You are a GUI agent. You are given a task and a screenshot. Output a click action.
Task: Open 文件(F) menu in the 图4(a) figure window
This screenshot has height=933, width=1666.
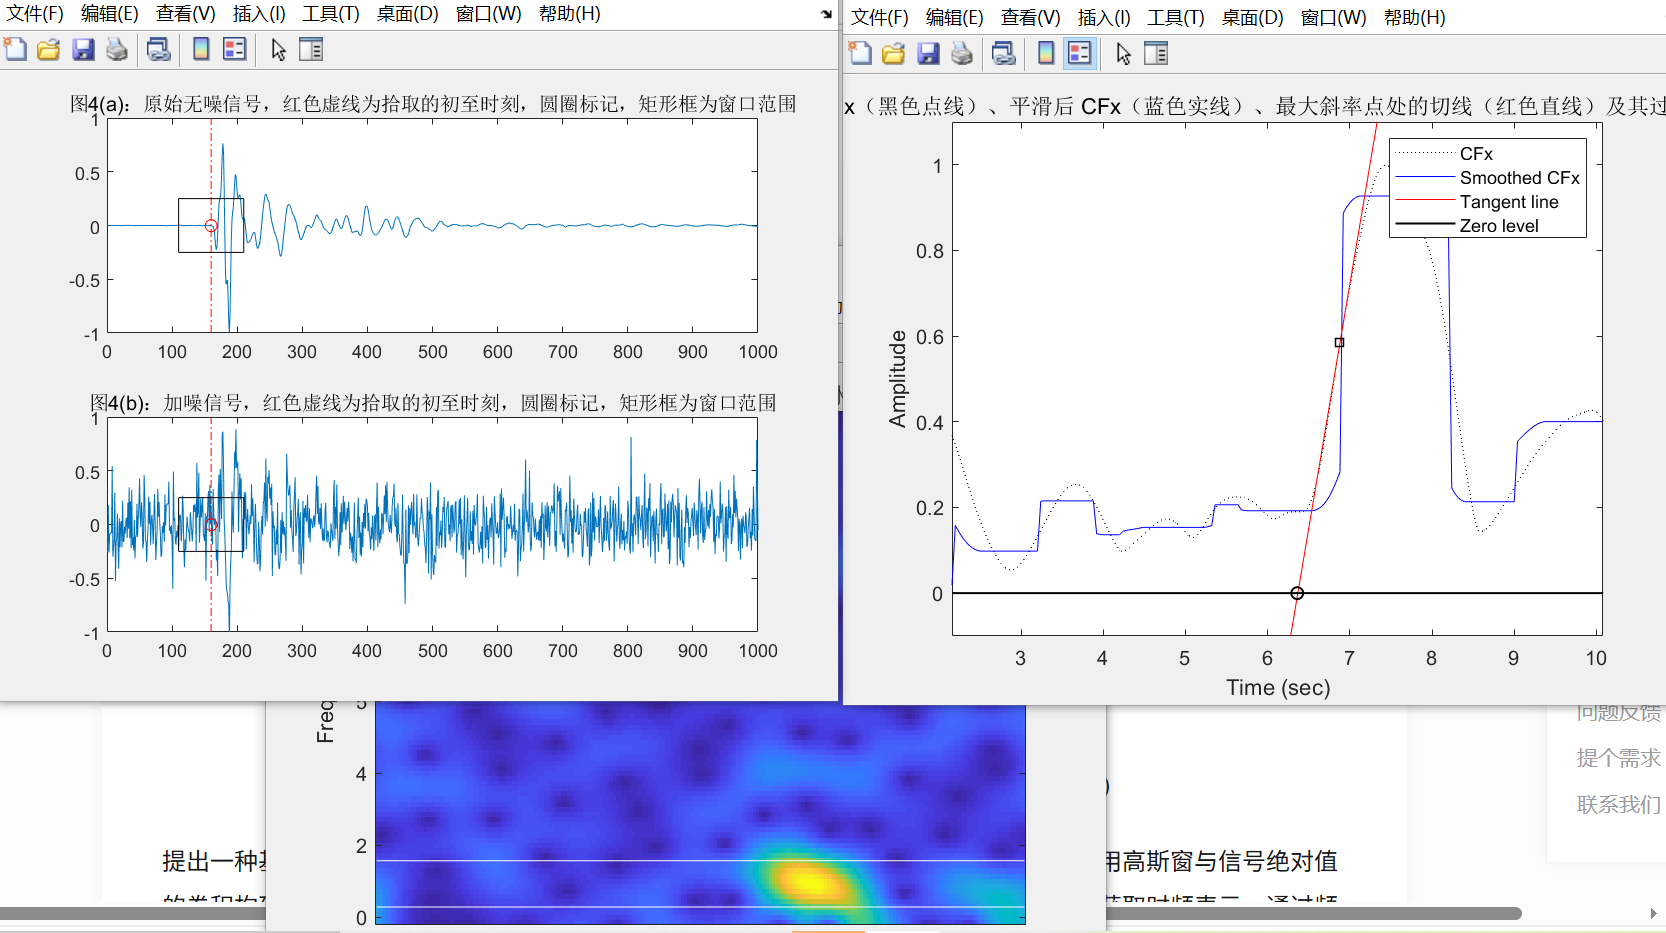[35, 14]
